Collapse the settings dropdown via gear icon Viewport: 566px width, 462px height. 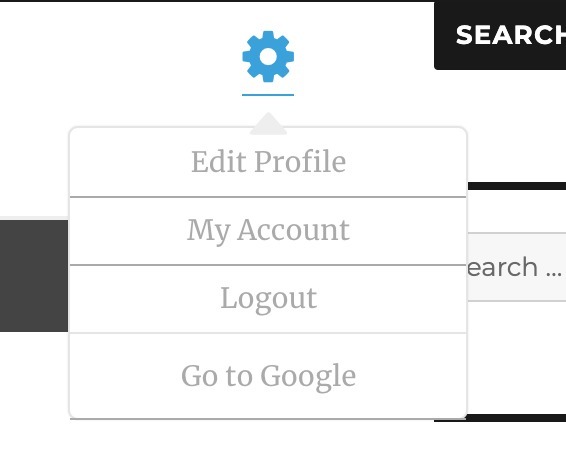point(268,57)
